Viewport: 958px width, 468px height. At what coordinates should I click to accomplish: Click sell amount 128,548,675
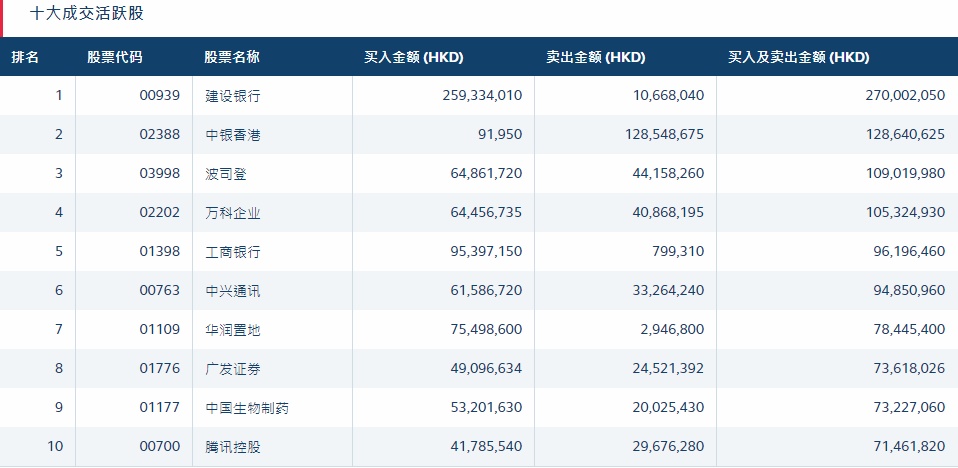coord(665,135)
